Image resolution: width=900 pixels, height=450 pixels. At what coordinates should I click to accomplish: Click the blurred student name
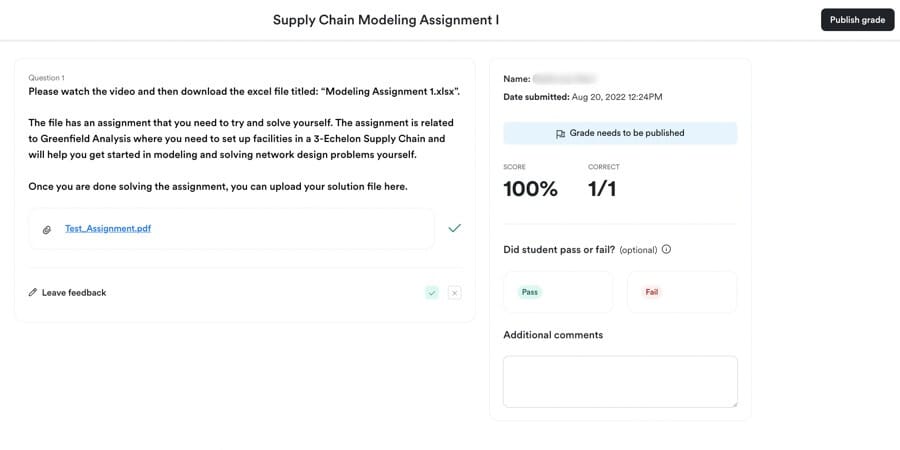pyautogui.click(x=564, y=77)
